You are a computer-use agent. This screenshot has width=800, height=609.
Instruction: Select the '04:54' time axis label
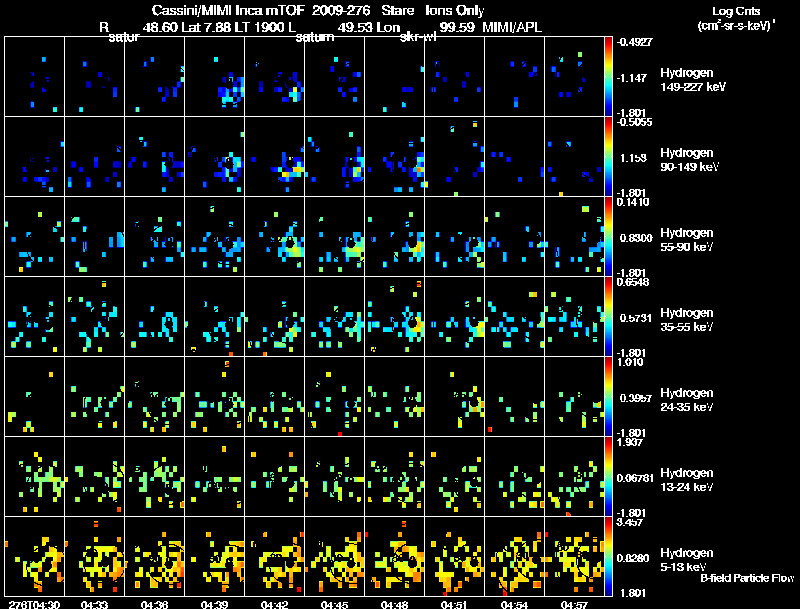tap(514, 604)
